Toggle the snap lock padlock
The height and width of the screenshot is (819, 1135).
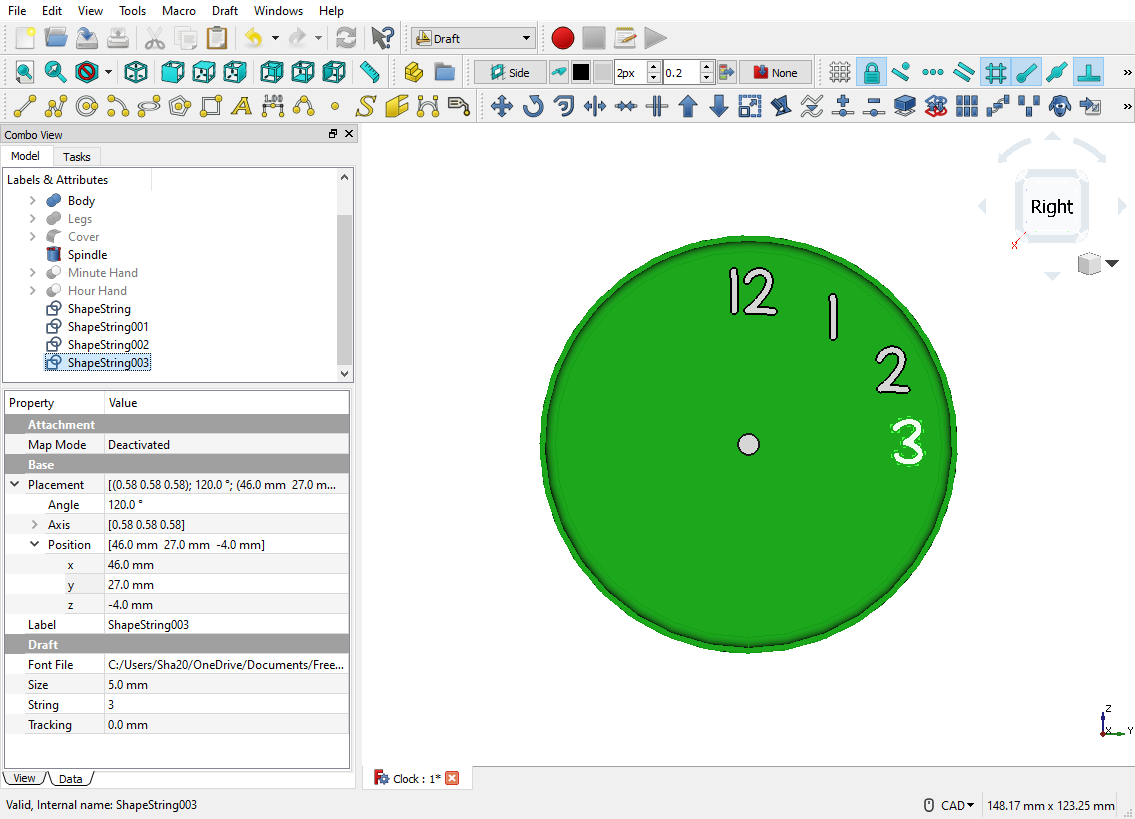[872, 72]
